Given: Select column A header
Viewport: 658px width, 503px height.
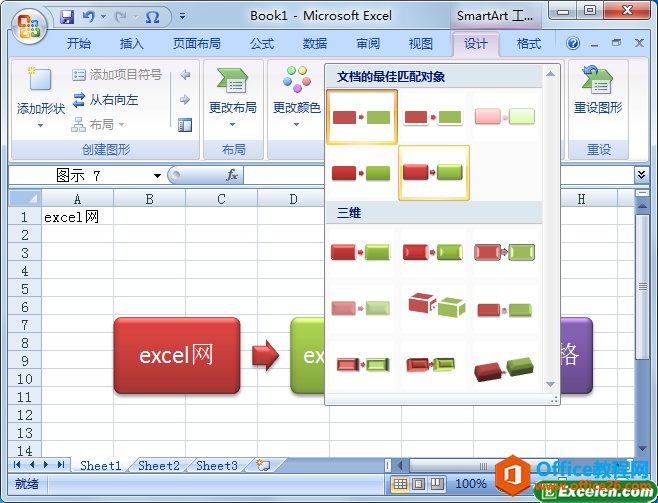Looking at the screenshot, I should [77, 199].
